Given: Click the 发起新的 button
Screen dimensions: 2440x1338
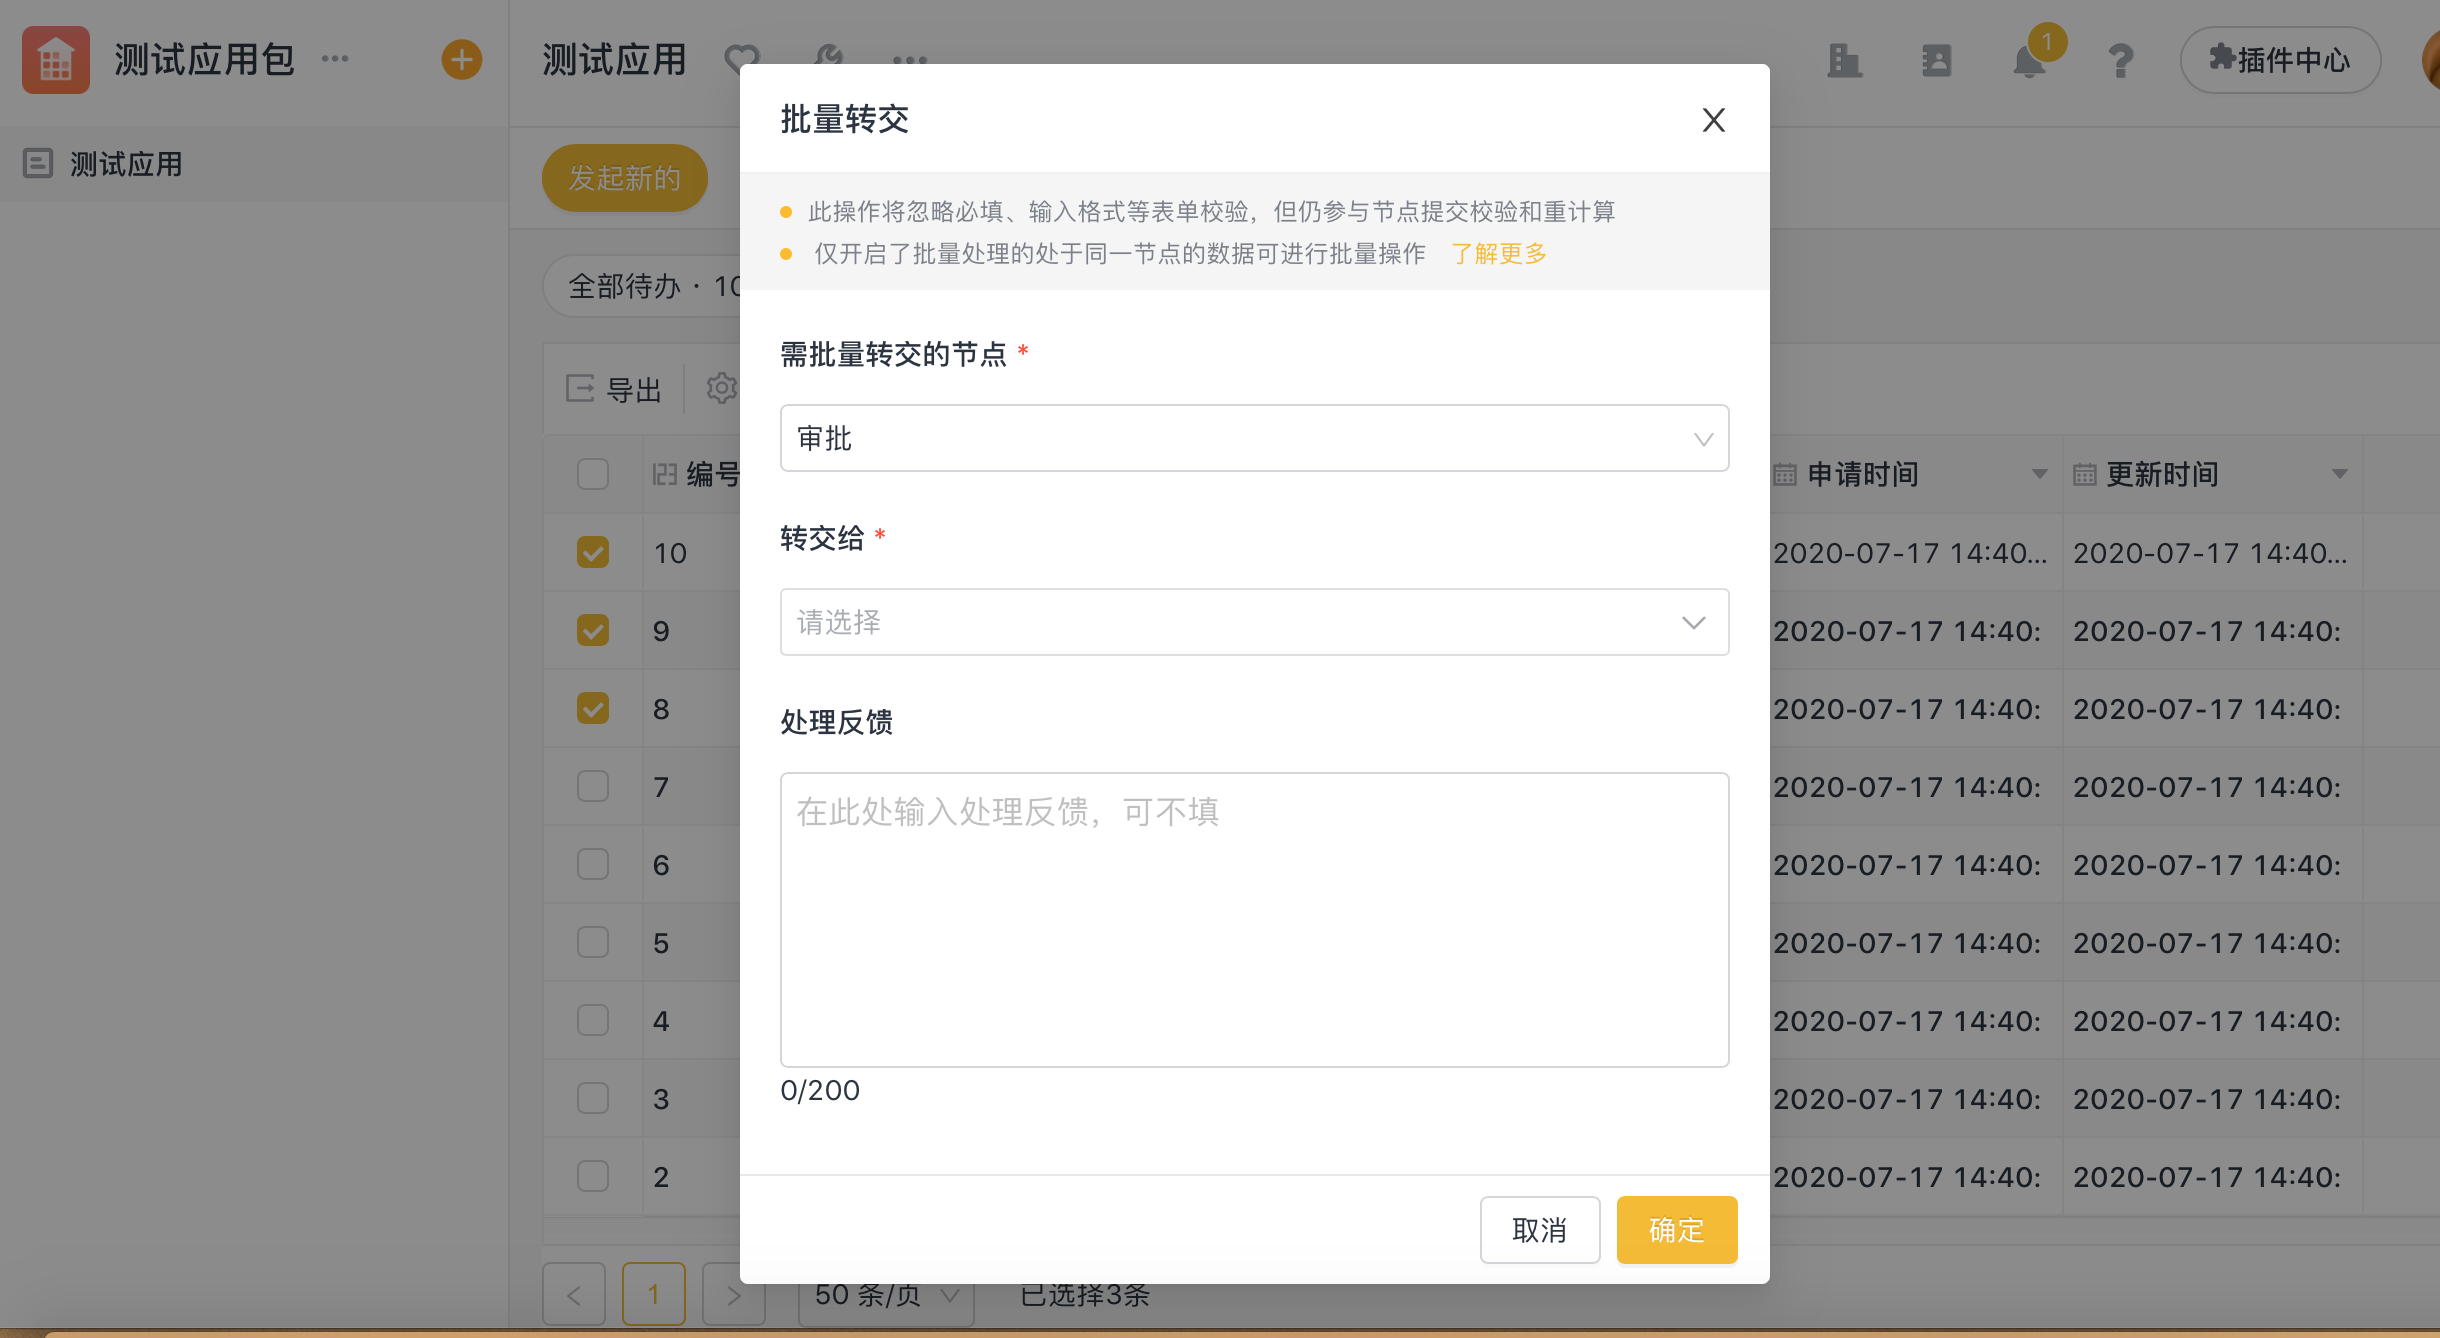Looking at the screenshot, I should (x=624, y=178).
